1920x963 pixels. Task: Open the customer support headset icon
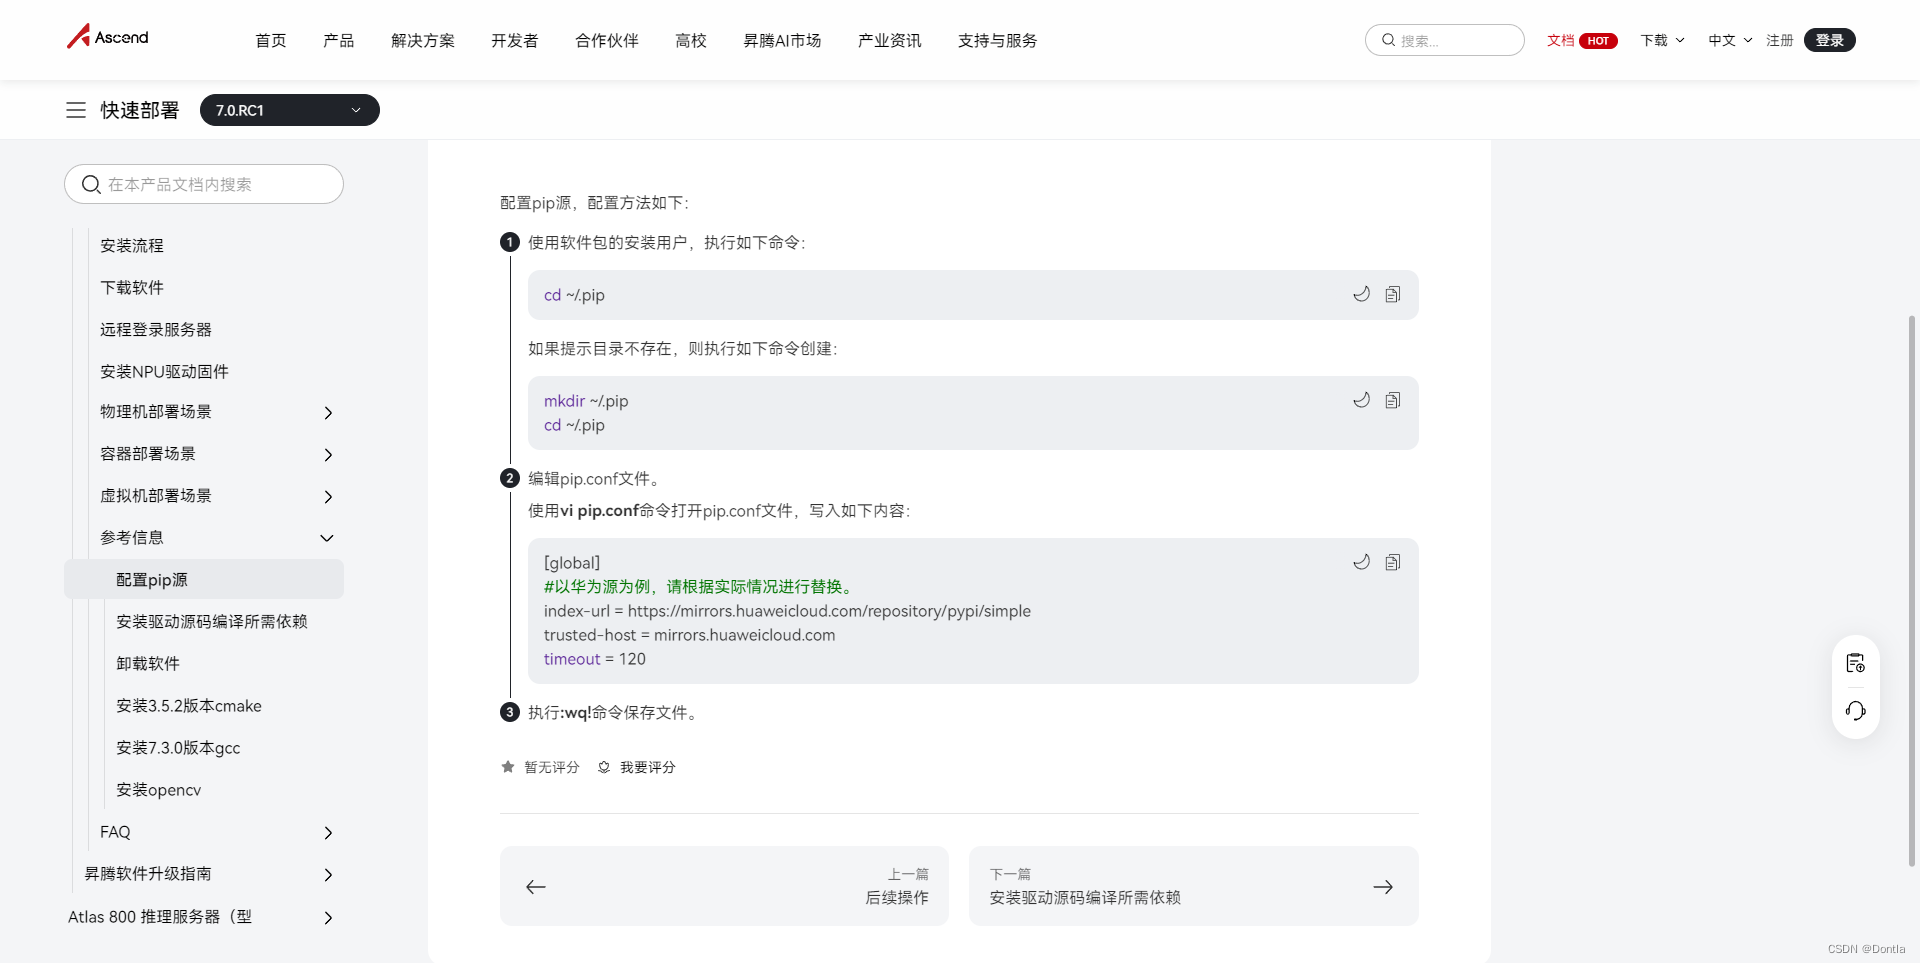(x=1856, y=711)
